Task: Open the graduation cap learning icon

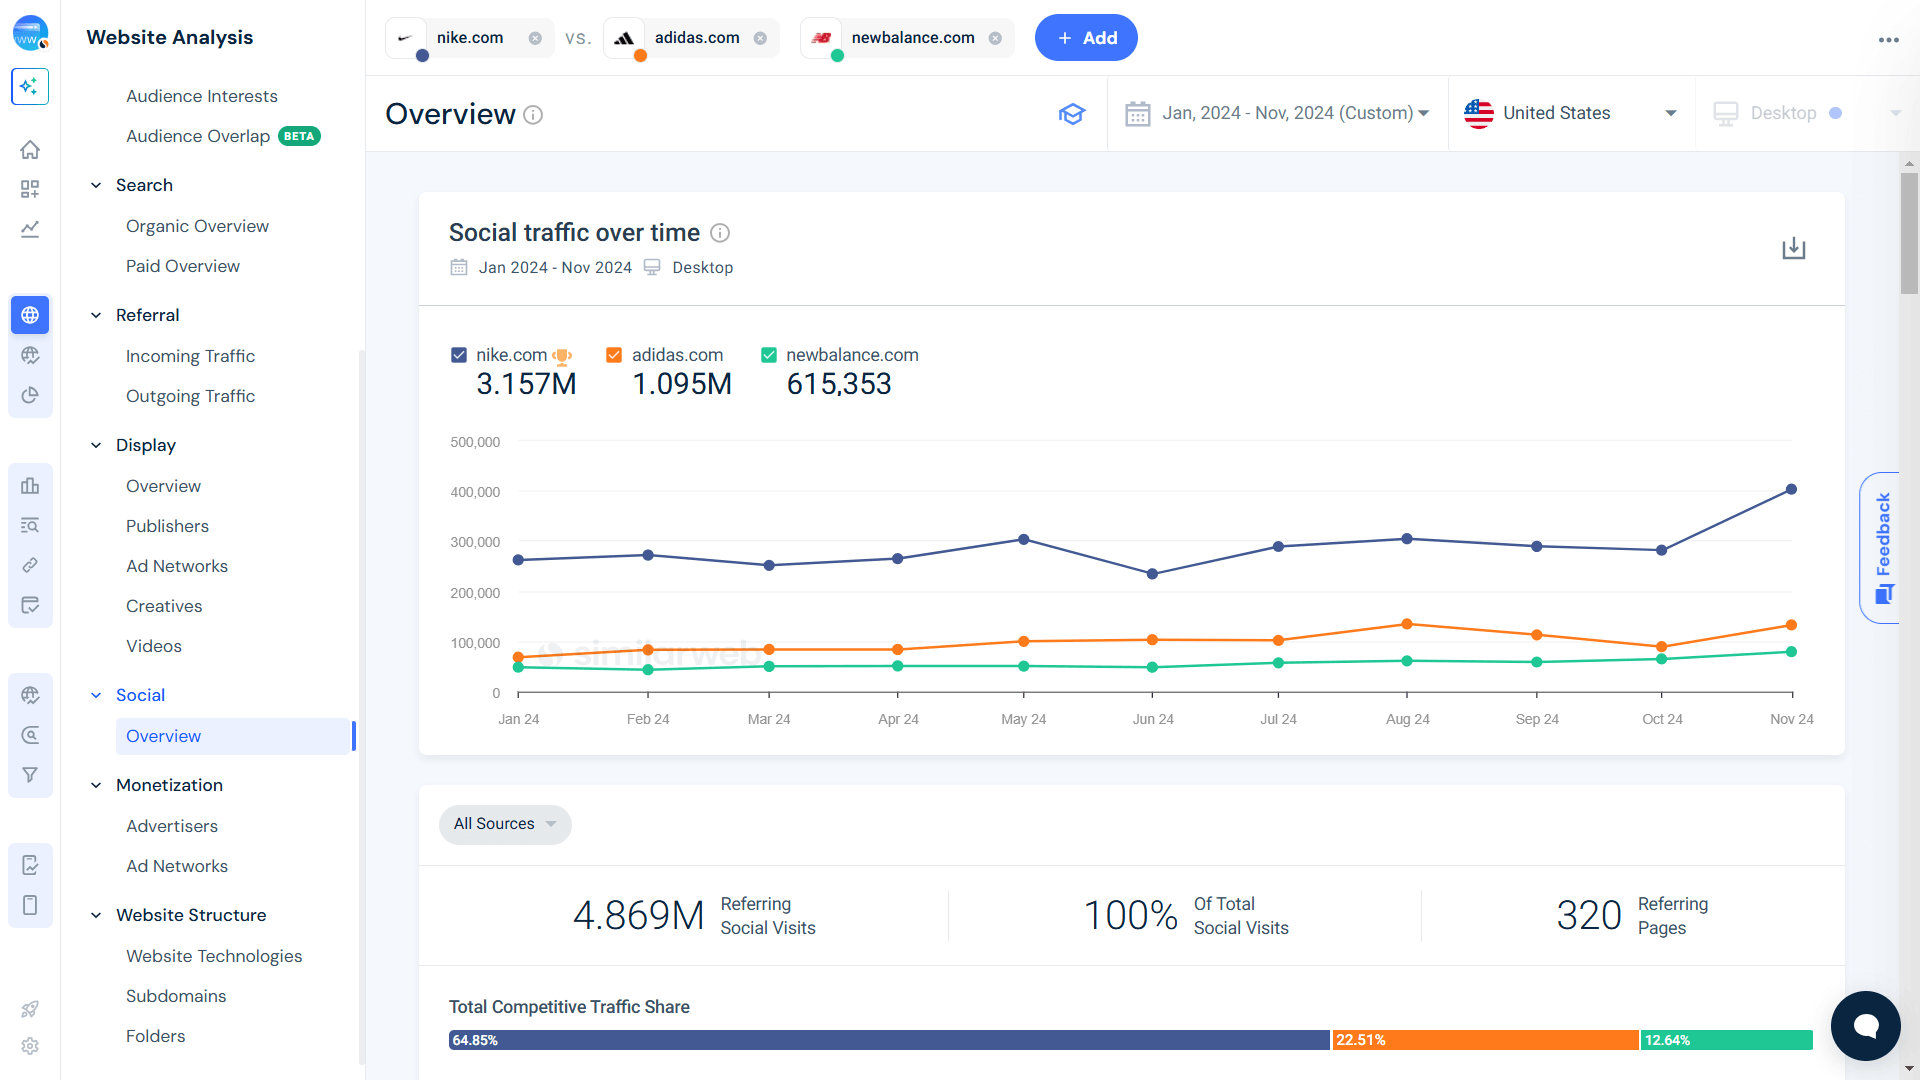Action: [1072, 113]
